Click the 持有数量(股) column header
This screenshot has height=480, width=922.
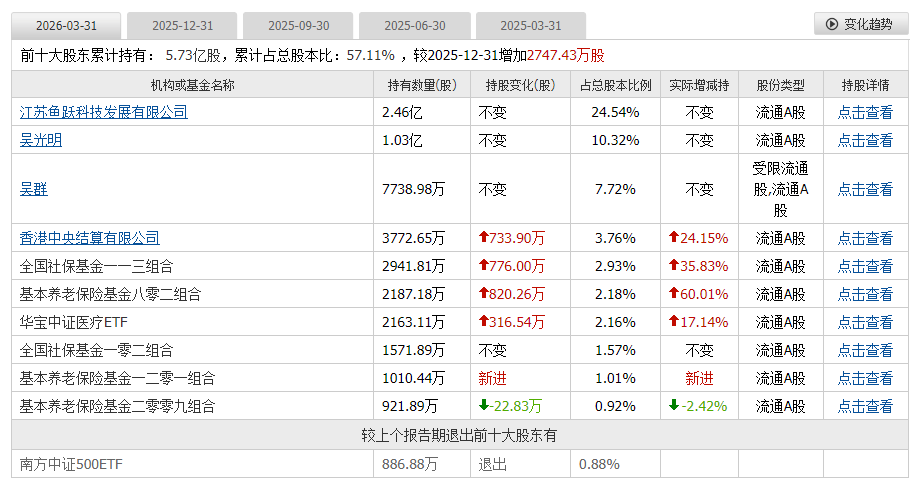(x=421, y=85)
